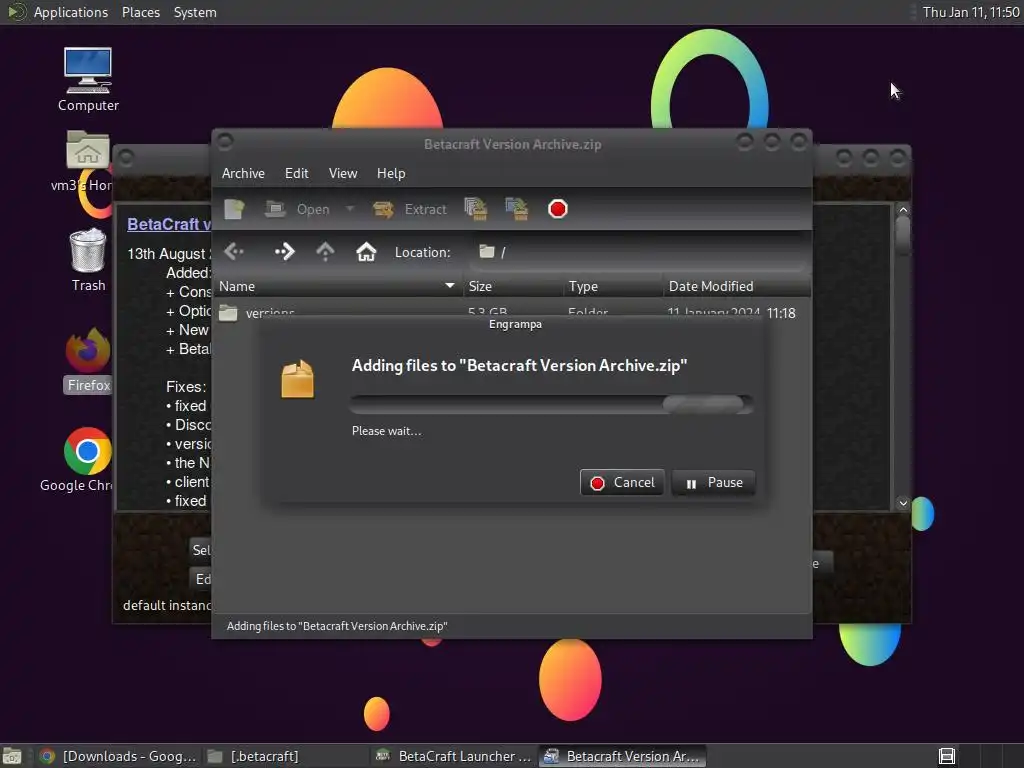The width and height of the screenshot is (1024, 768).
Task: Click the add folder toolbar icon
Action: click(517, 209)
